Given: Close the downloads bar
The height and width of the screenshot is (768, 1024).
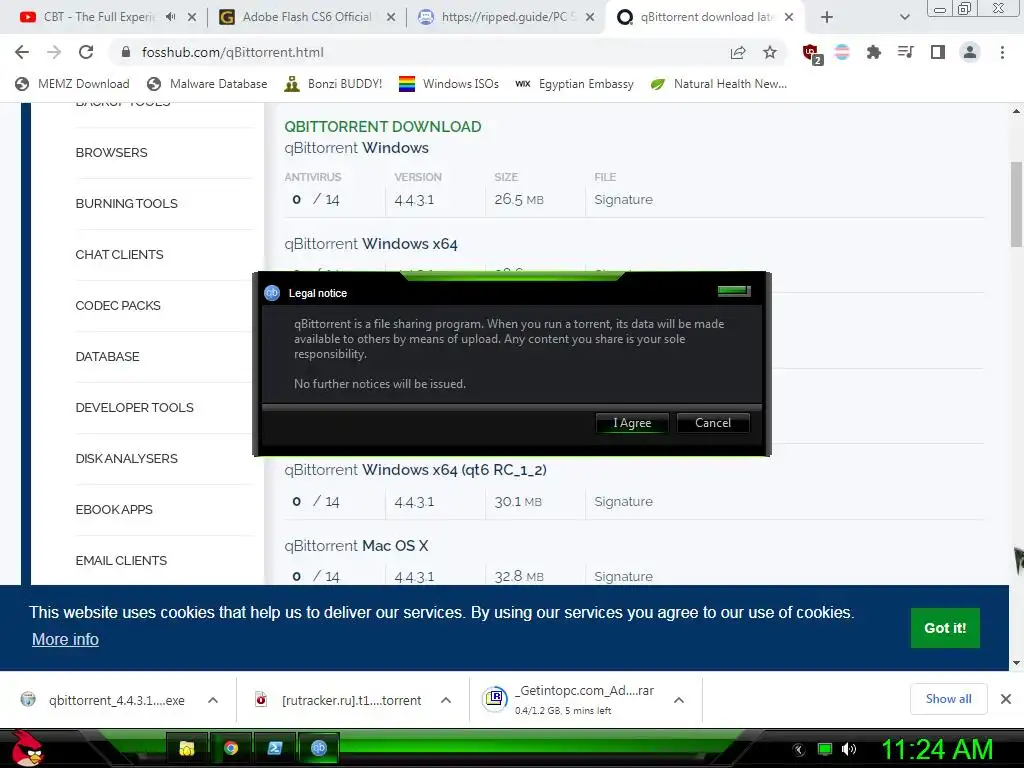Looking at the screenshot, I should coord(1006,699).
